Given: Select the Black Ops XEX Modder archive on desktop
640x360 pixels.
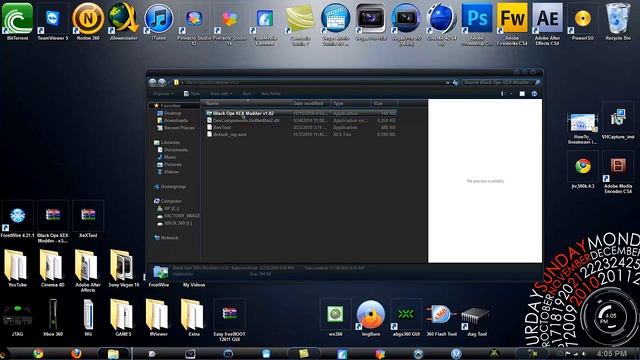Looking at the screenshot, I should pos(53,222).
